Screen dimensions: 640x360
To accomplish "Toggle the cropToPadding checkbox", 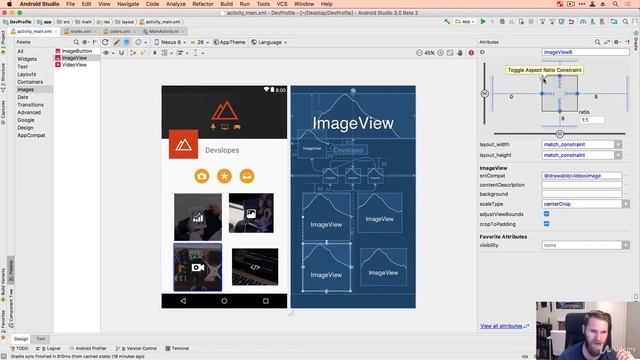I will point(547,224).
